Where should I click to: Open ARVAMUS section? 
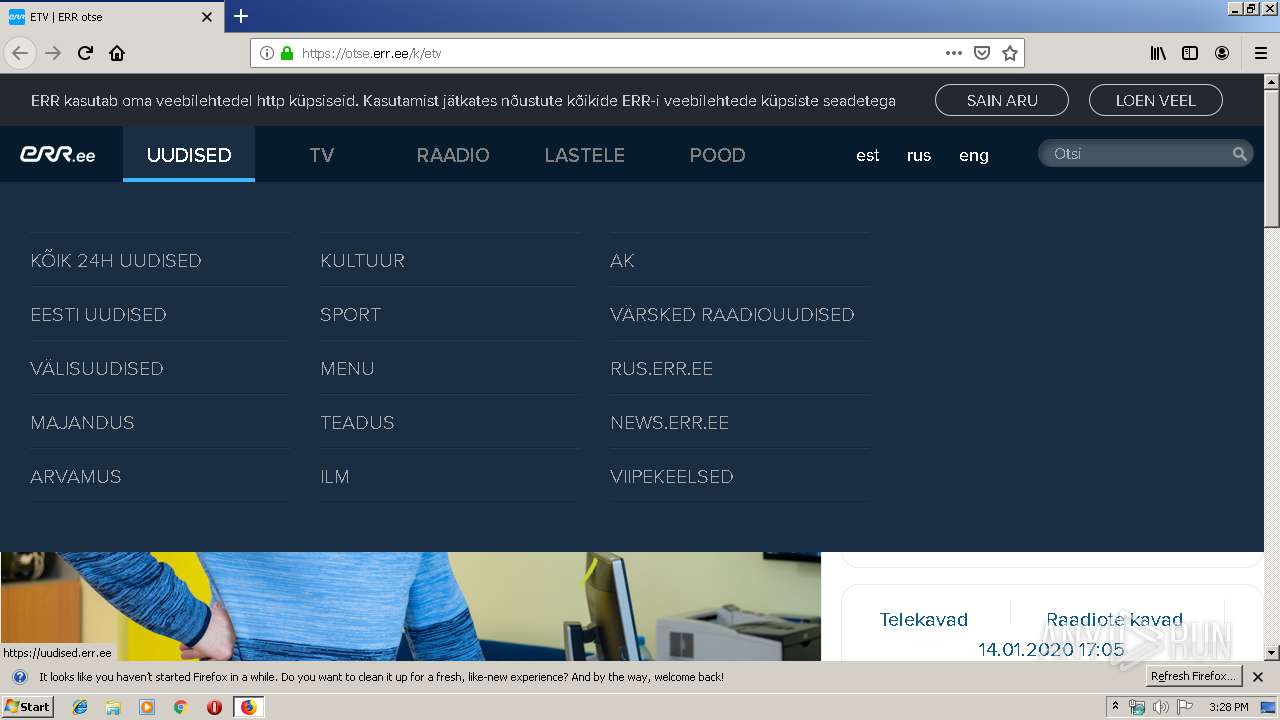point(76,476)
